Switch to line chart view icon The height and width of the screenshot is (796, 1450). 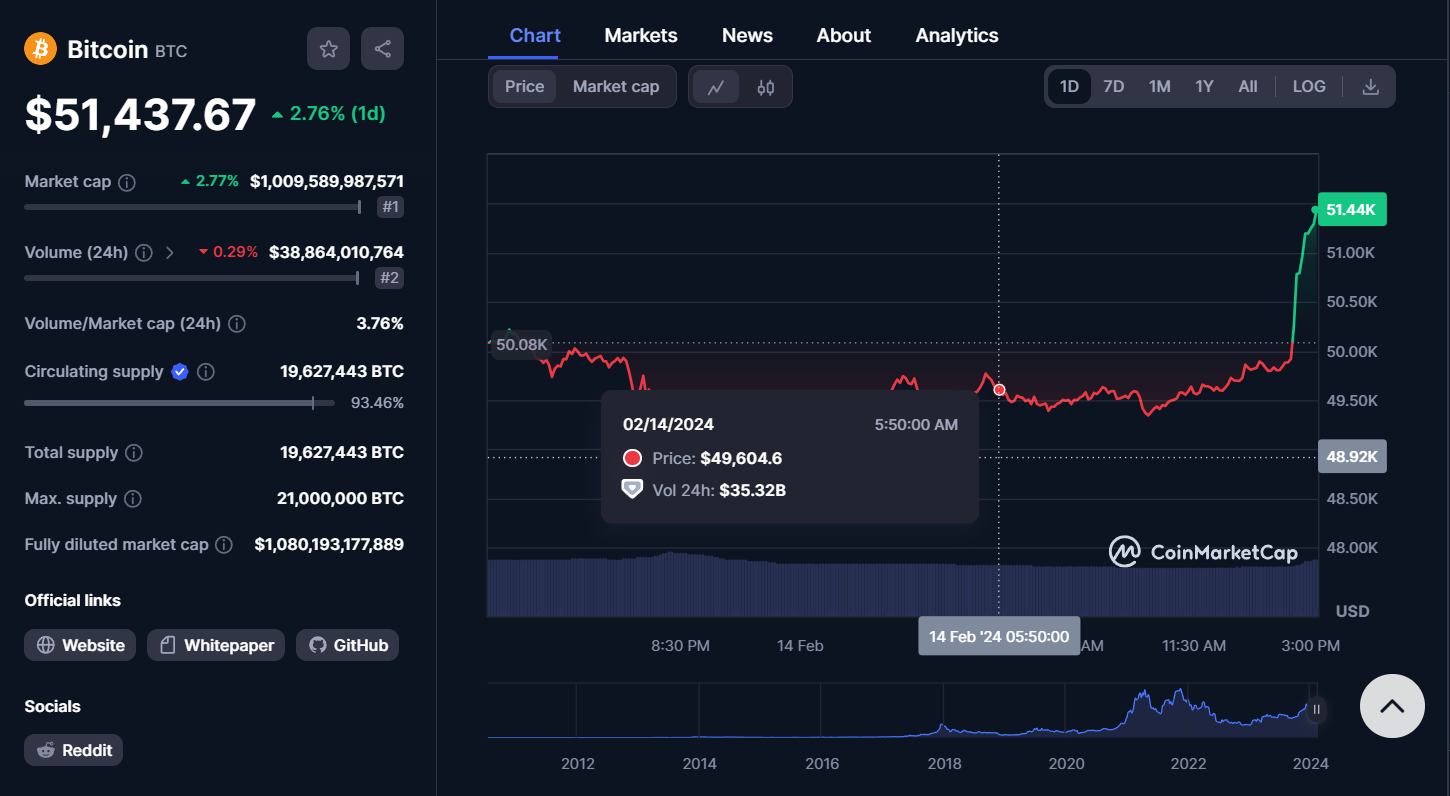tap(715, 87)
